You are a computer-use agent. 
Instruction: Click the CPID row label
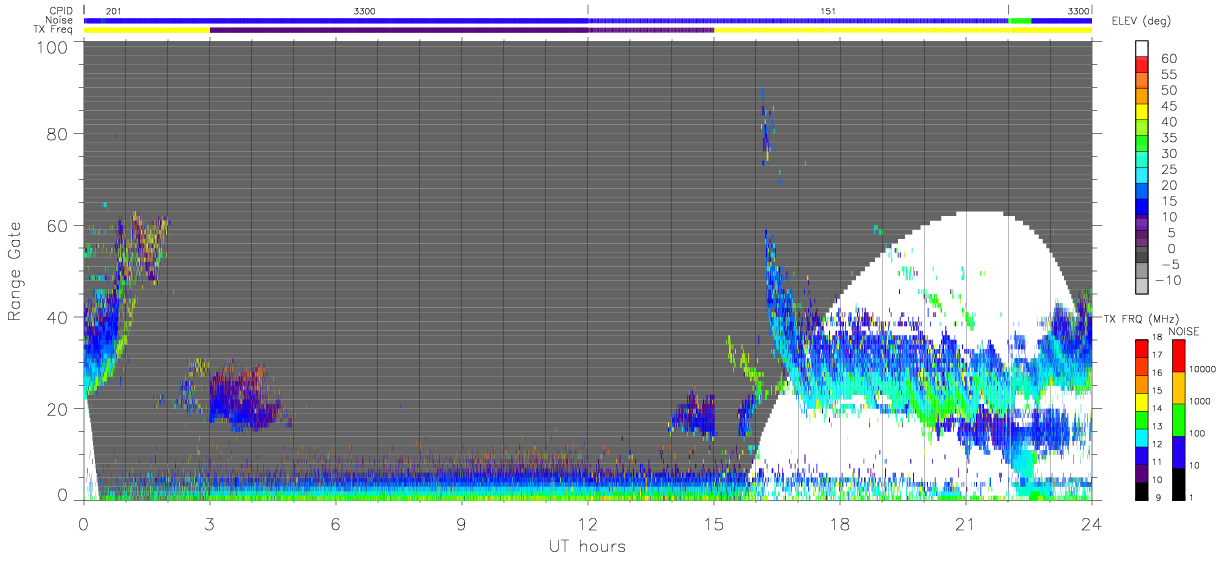coord(60,10)
